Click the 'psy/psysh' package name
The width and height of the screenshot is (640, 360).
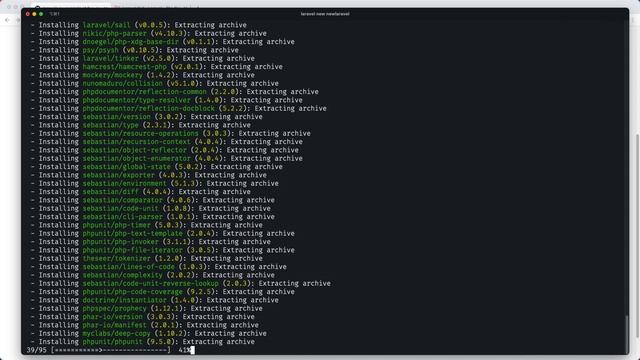100,50
